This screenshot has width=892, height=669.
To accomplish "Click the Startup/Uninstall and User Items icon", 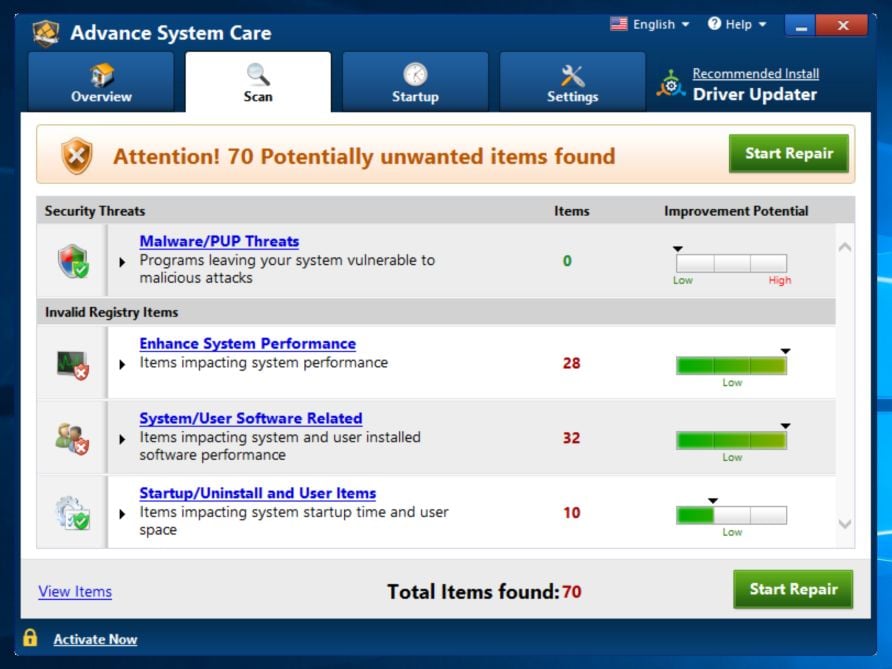I will pos(73,513).
